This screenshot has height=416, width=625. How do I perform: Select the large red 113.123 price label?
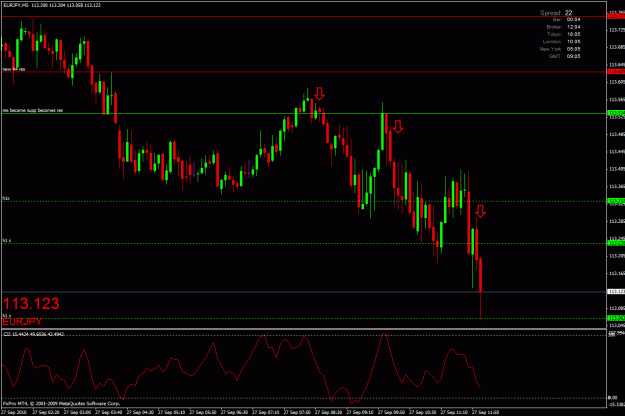pos(31,304)
